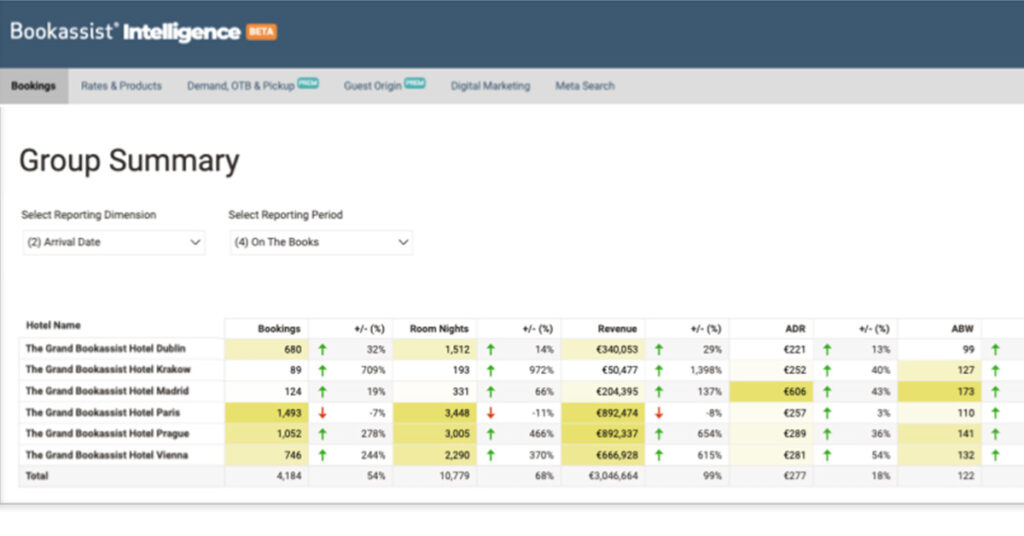
Task: Click the red down arrow for Paris bookings
Action: 322,413
